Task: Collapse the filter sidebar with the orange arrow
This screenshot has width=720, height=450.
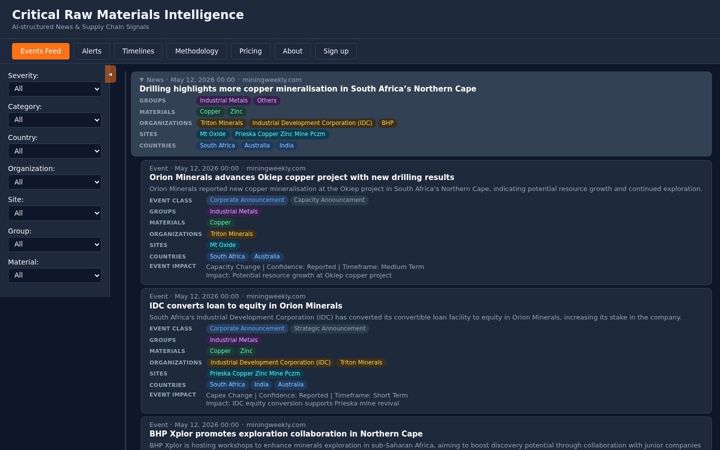Action: pyautogui.click(x=110, y=74)
